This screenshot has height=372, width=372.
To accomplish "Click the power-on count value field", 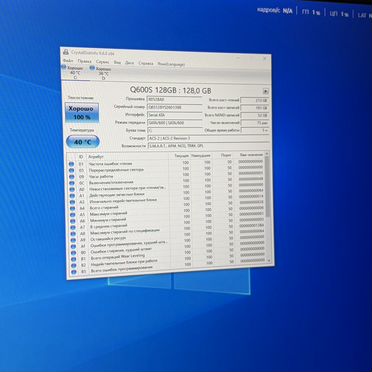I will coord(255,123).
